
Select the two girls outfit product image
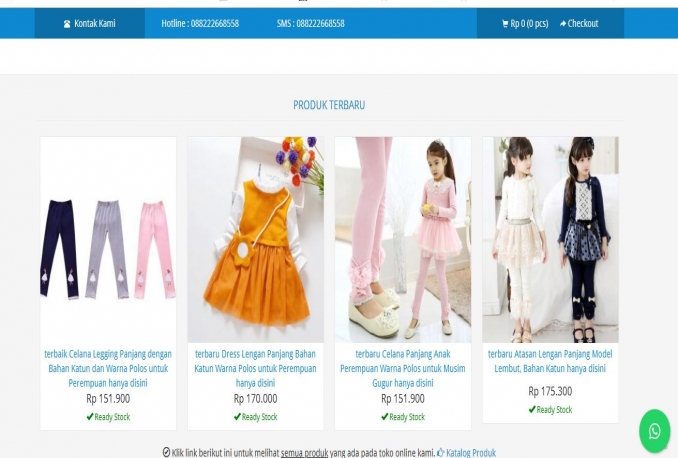tap(550, 240)
